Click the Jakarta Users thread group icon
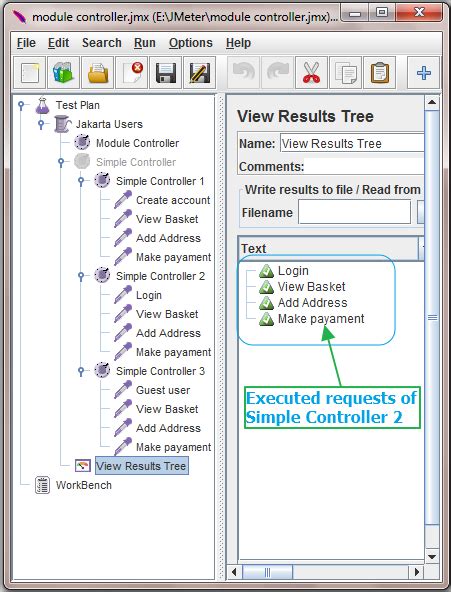The height and width of the screenshot is (592, 451). (62, 124)
